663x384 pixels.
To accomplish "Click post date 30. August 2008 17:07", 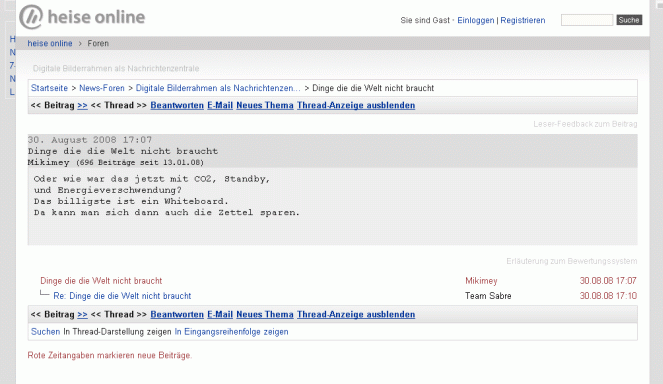I will pyautogui.click(x=90, y=140).
